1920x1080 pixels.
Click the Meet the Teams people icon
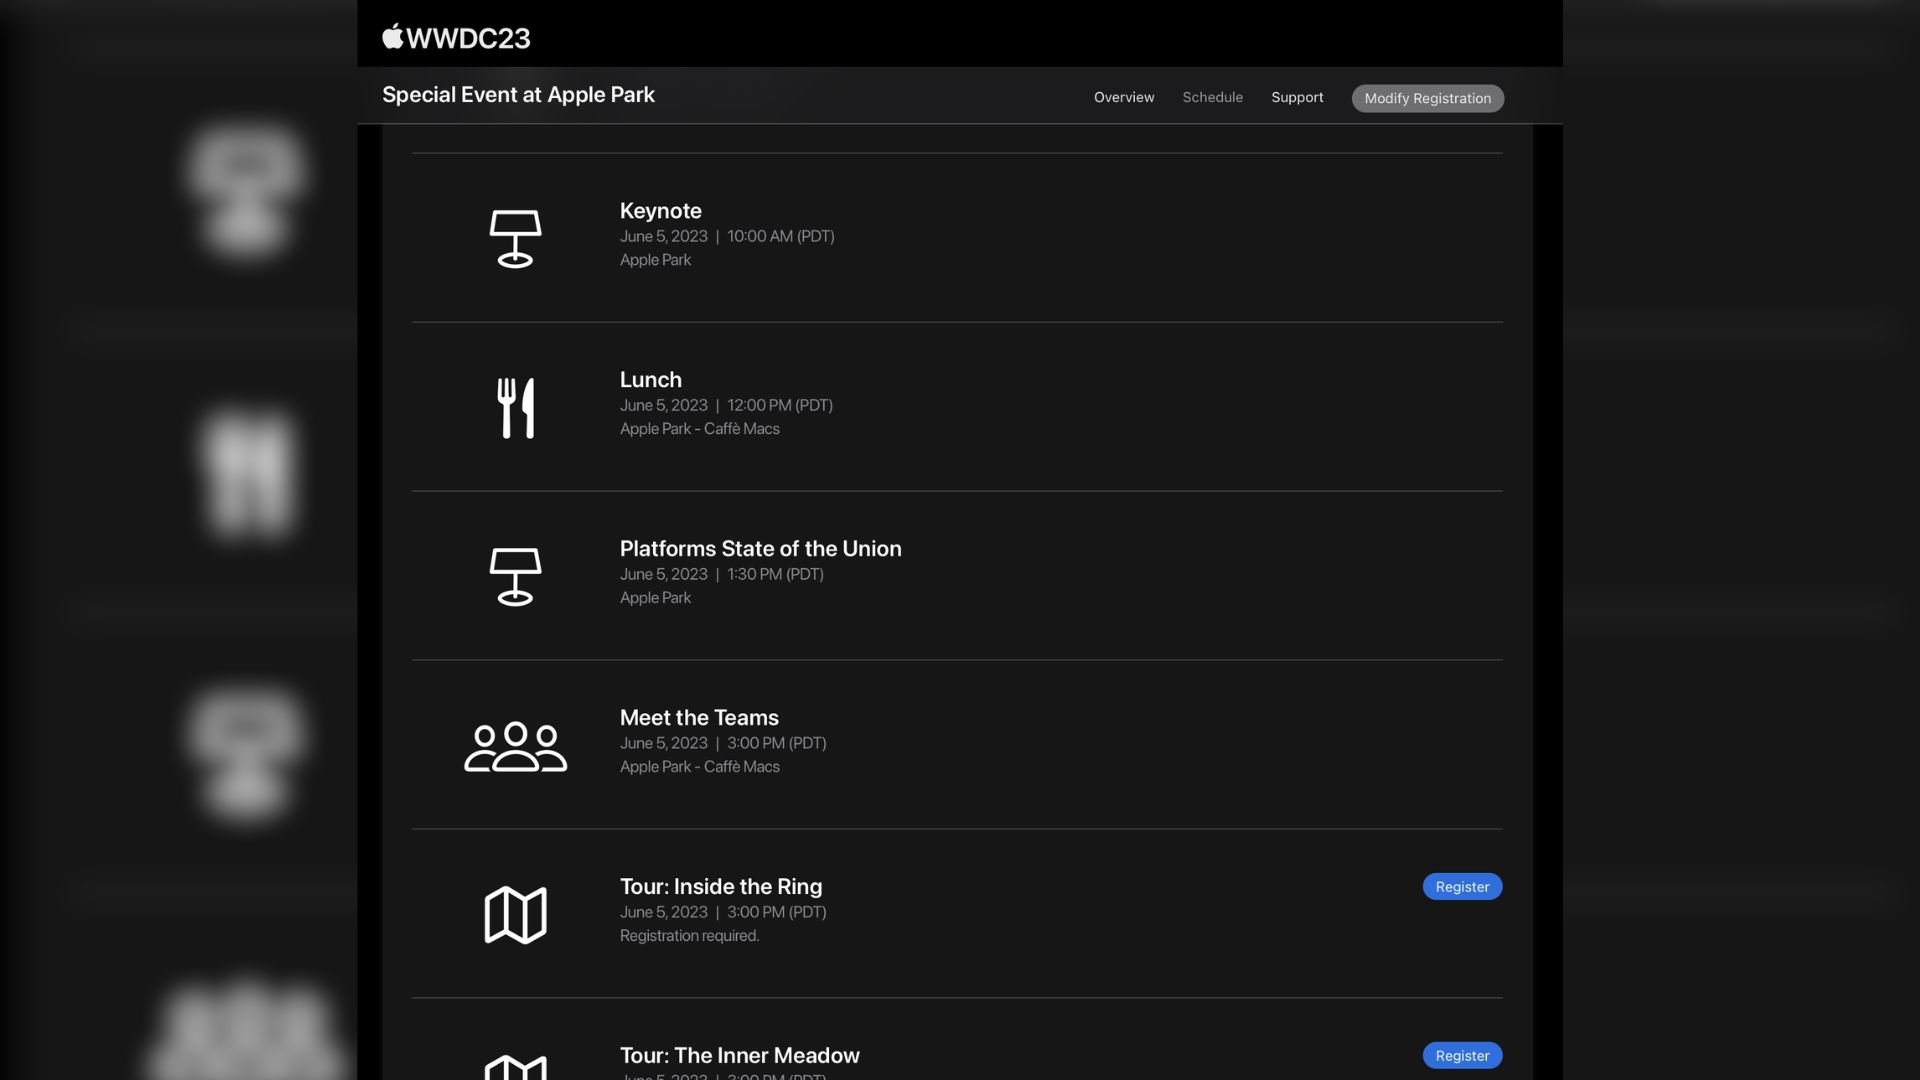pos(515,746)
